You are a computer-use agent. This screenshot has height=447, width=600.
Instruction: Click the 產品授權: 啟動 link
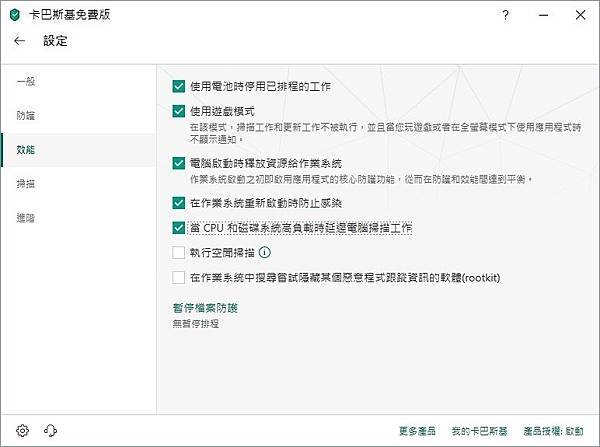tap(553, 431)
